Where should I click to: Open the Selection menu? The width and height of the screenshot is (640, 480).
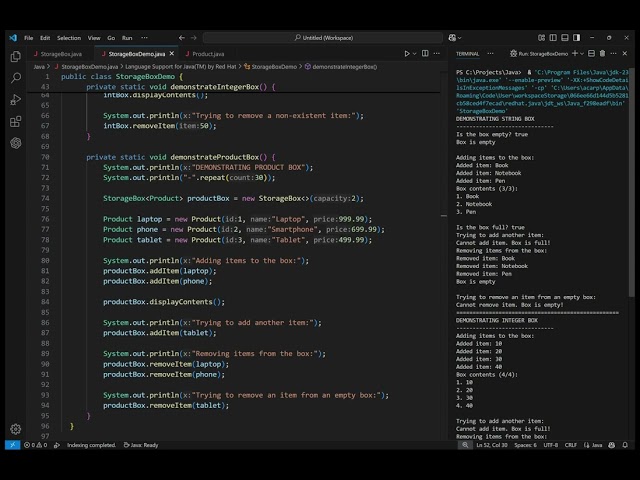pos(69,38)
